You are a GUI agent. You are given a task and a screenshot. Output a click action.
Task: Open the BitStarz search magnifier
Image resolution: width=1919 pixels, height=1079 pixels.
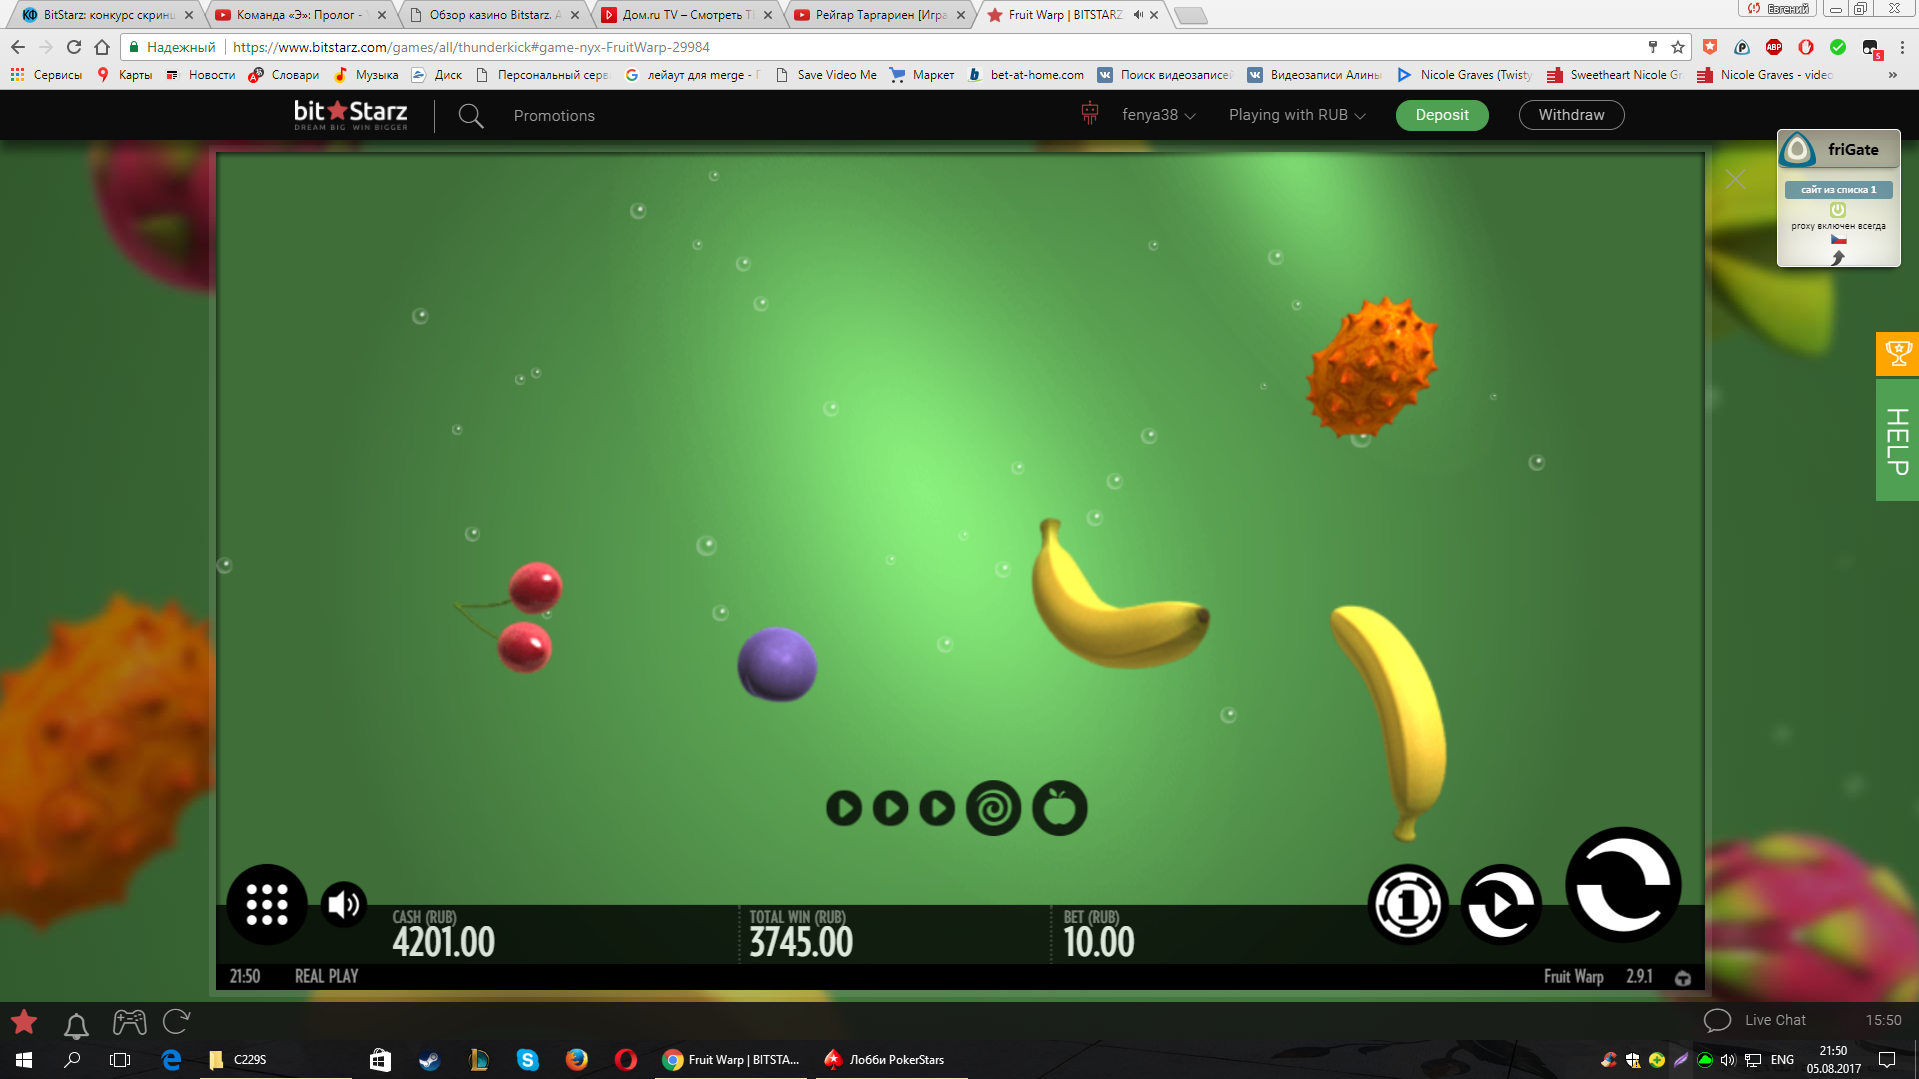tap(471, 116)
